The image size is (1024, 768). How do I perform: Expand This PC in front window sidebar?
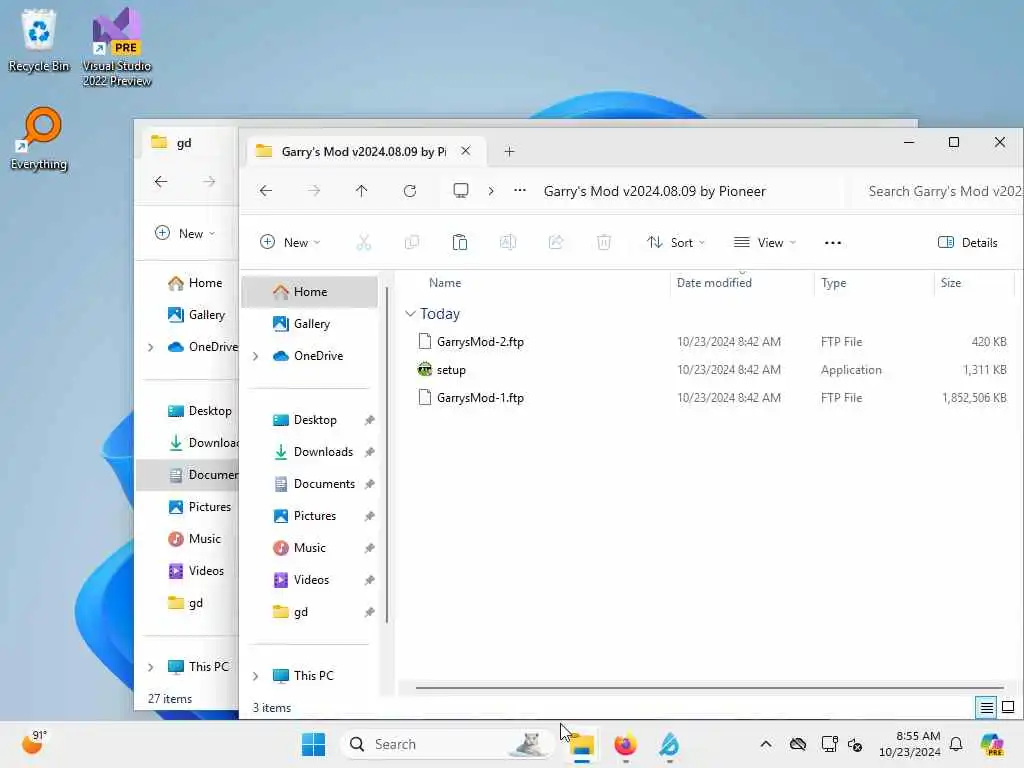255,676
